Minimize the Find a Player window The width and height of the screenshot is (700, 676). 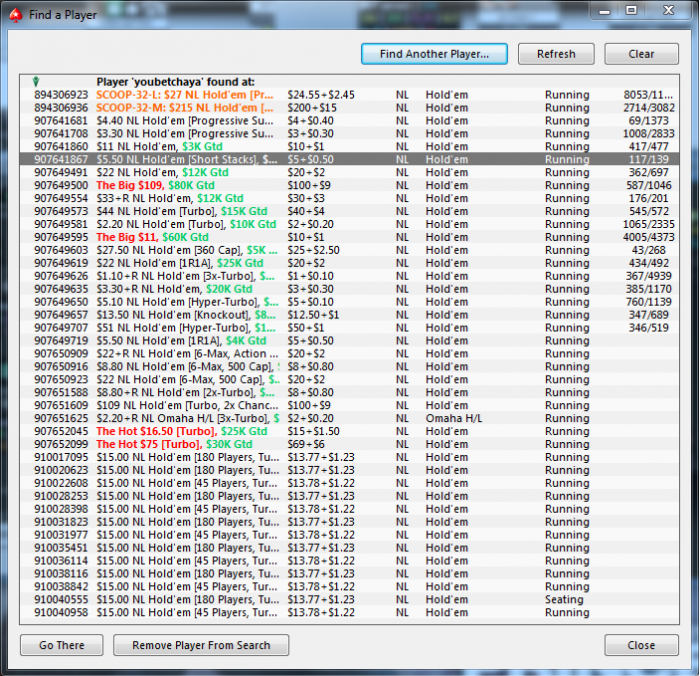tap(604, 11)
